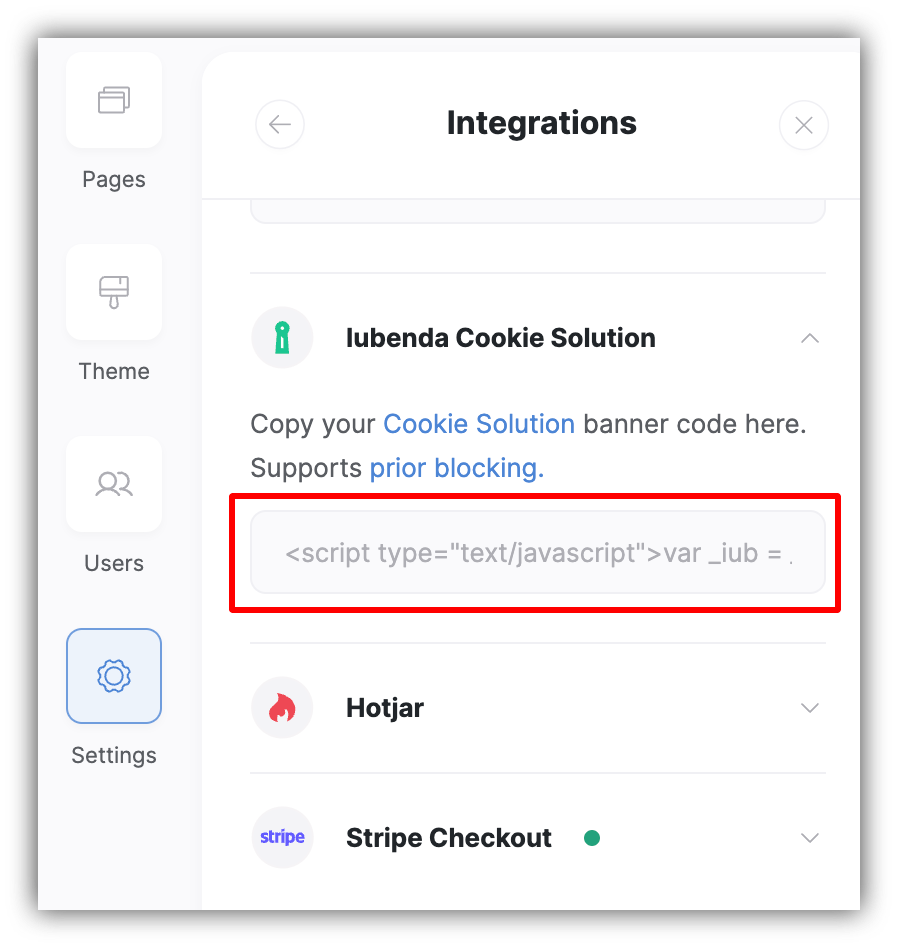Expand the Stripe Checkout section

click(x=810, y=838)
